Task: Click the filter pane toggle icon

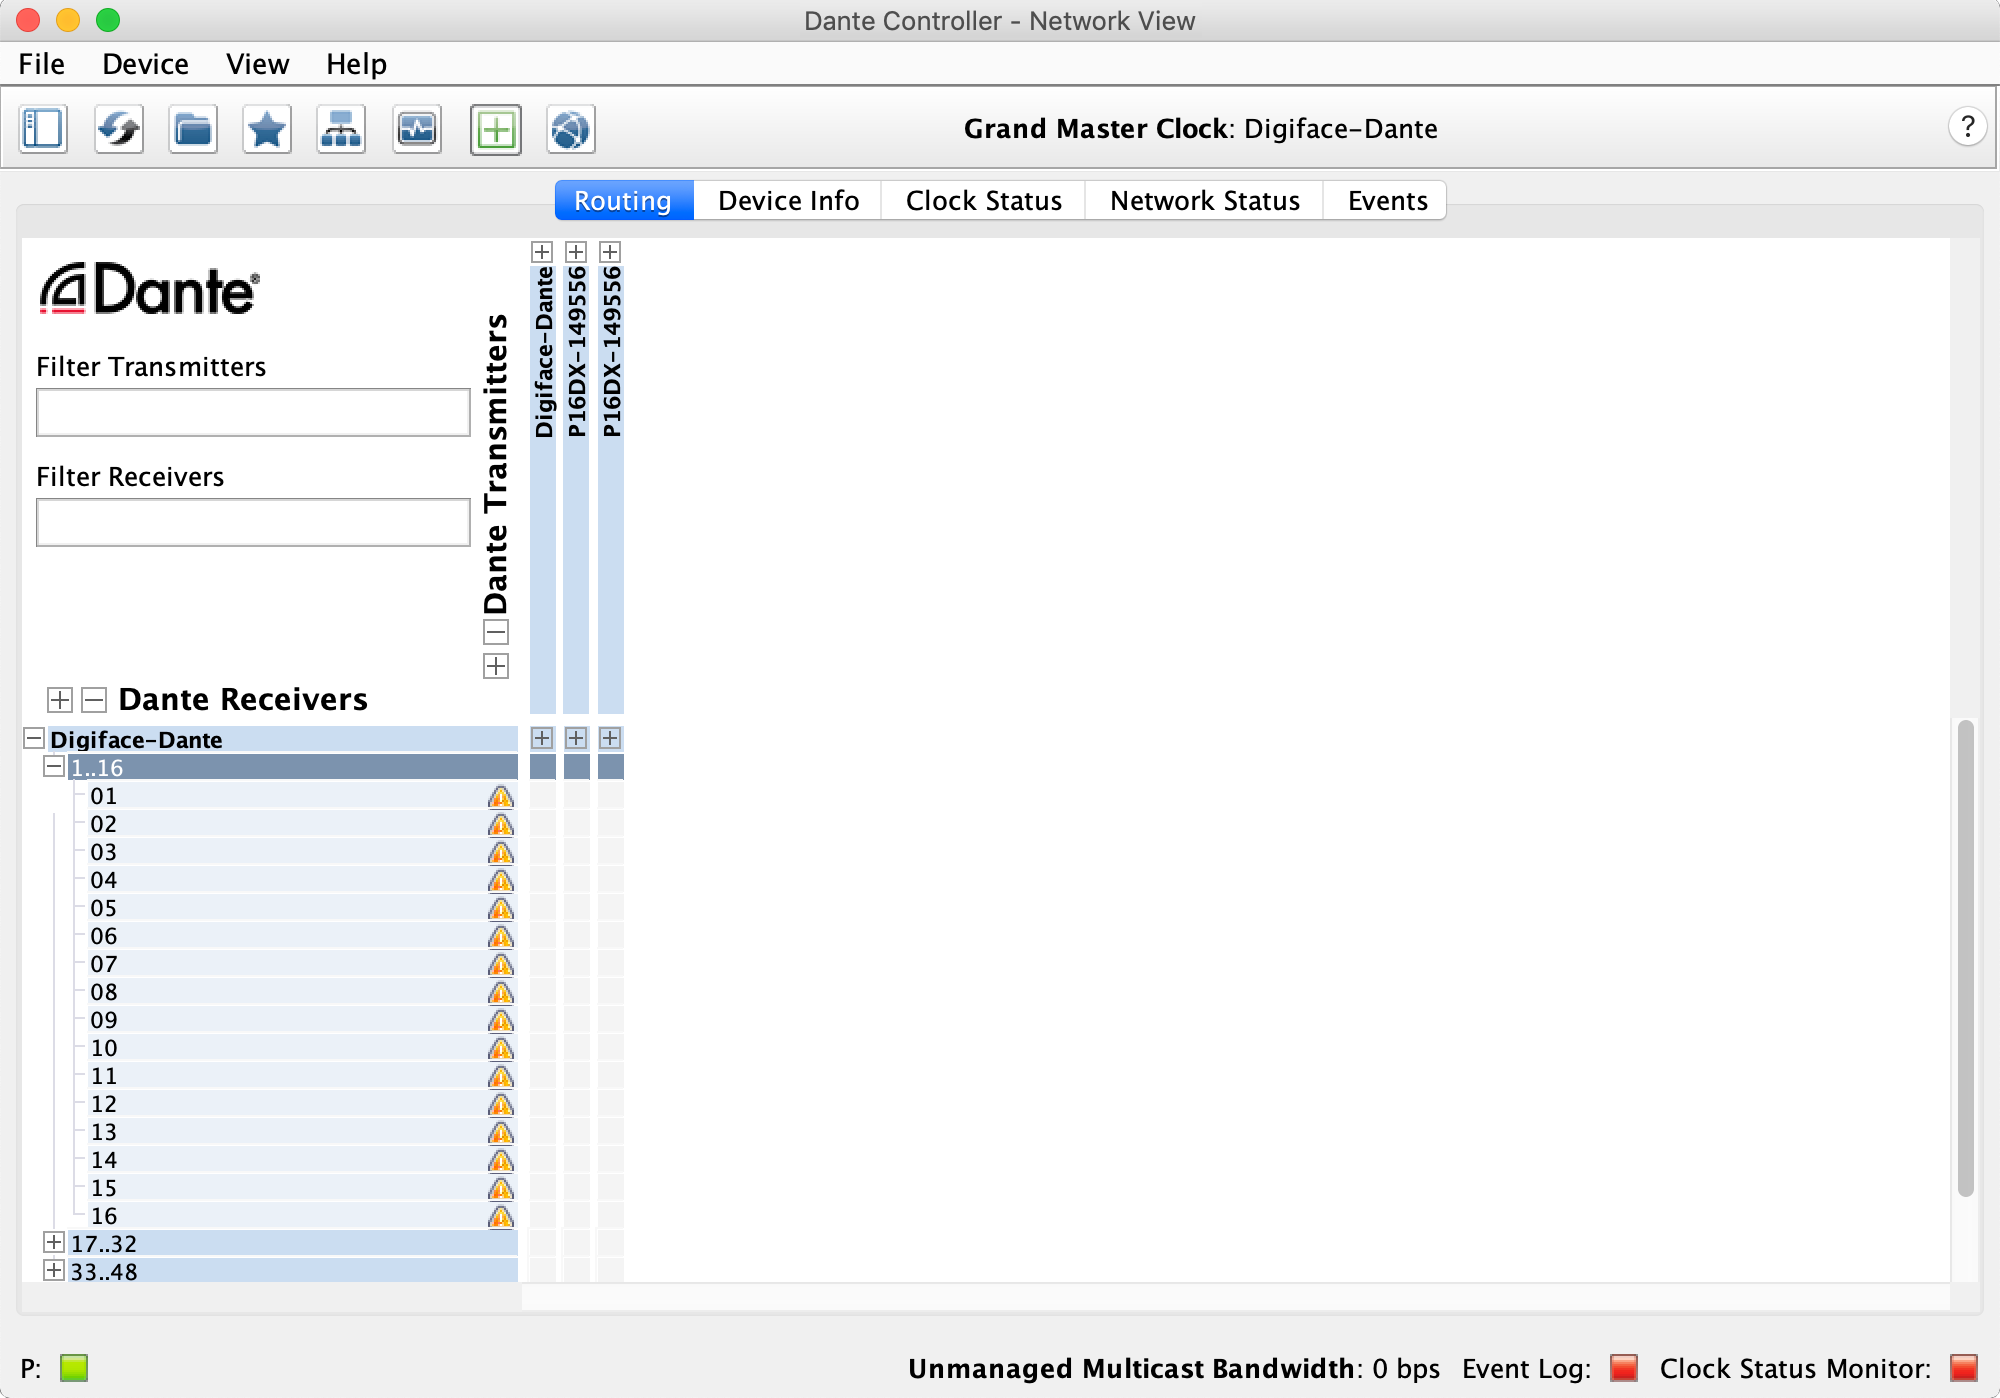Action: [43, 129]
